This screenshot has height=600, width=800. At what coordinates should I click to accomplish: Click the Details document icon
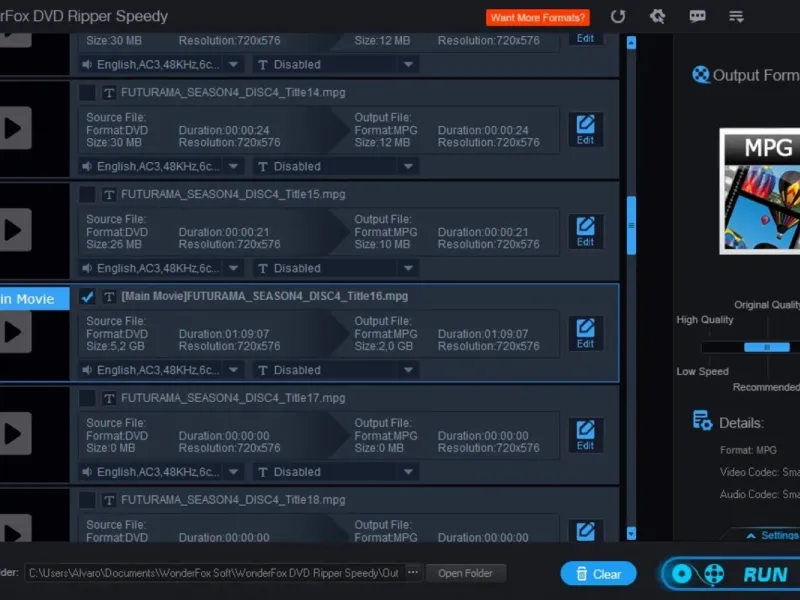[x=702, y=421]
